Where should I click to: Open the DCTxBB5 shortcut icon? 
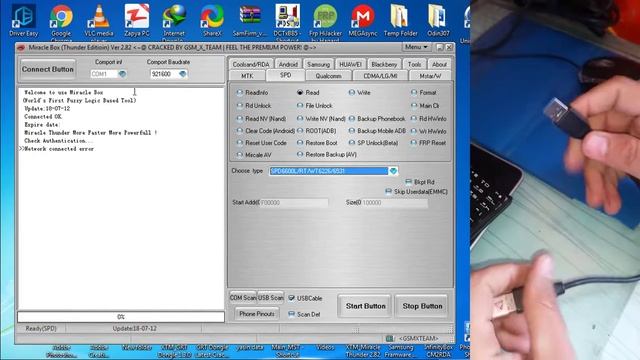(x=287, y=21)
